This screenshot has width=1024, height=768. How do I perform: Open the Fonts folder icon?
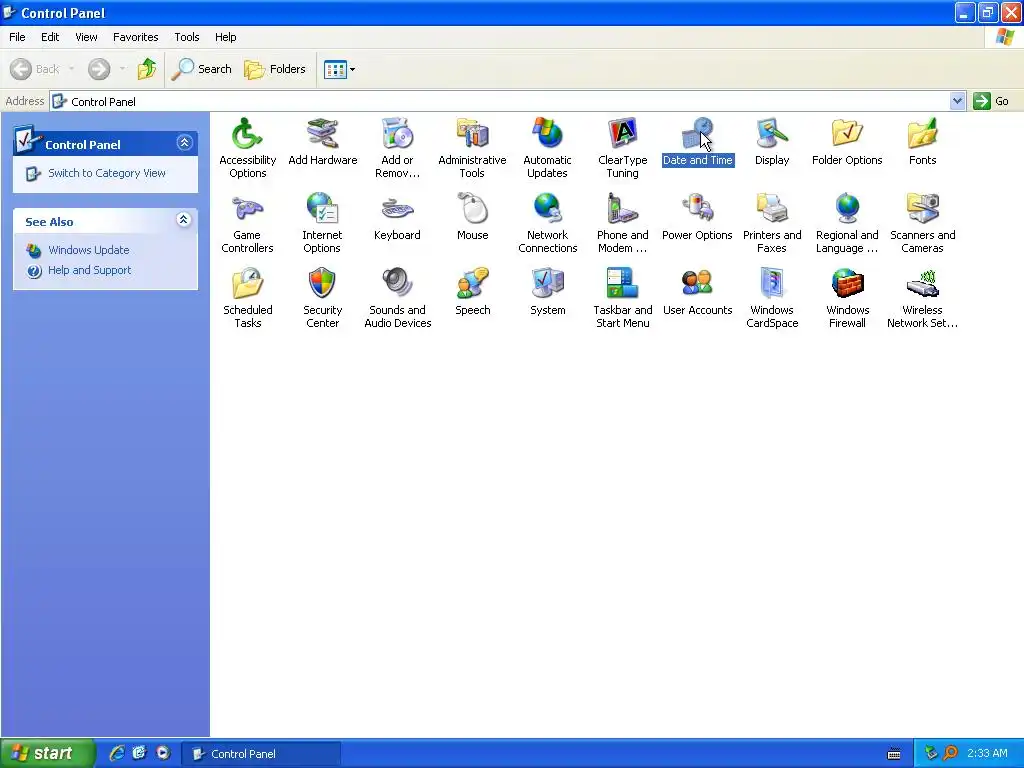(x=922, y=134)
